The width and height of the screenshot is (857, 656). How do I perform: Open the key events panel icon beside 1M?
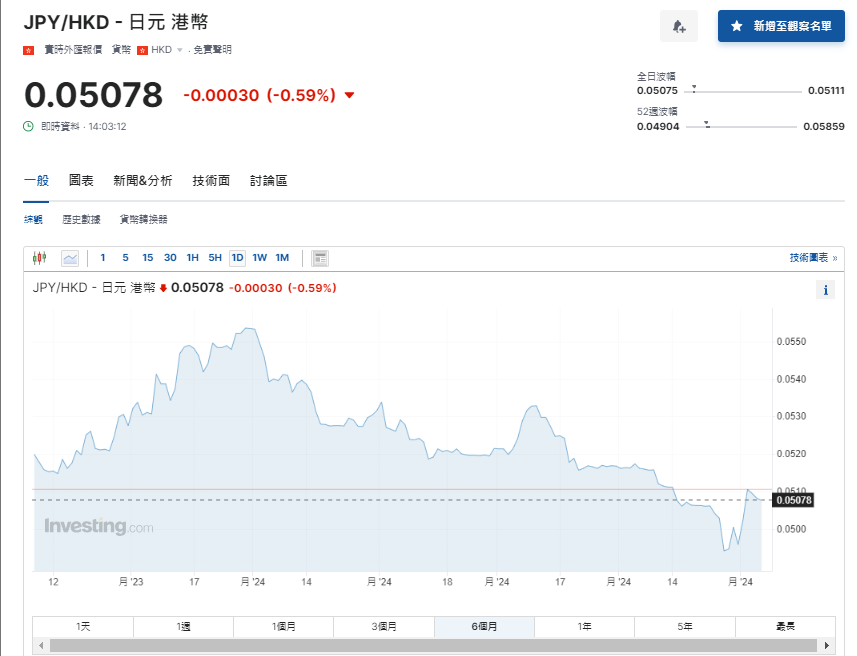(320, 257)
